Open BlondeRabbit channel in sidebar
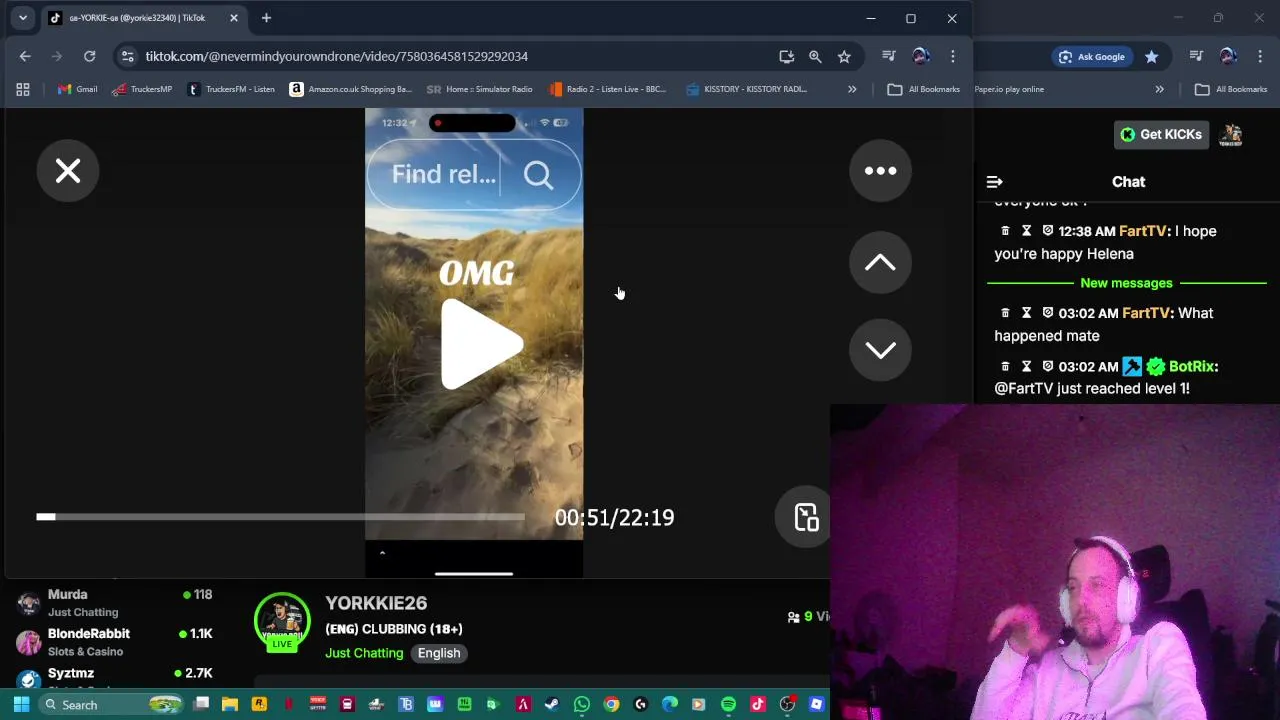The height and width of the screenshot is (720, 1280). [115, 641]
